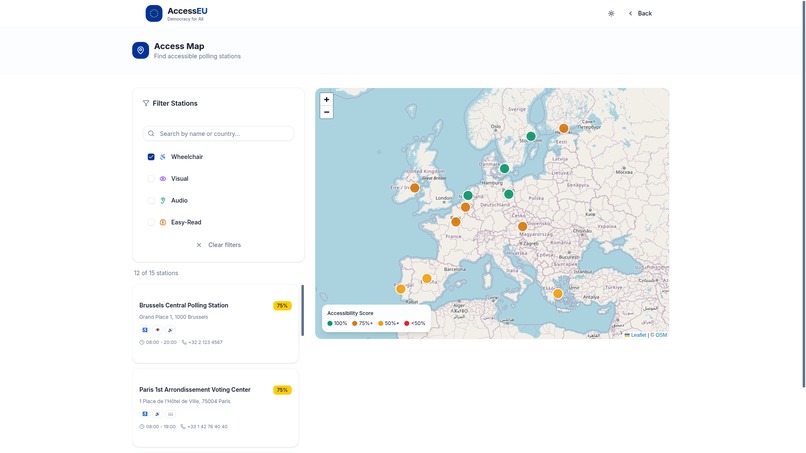
Task: Go back using the Back button
Action: (x=640, y=13)
